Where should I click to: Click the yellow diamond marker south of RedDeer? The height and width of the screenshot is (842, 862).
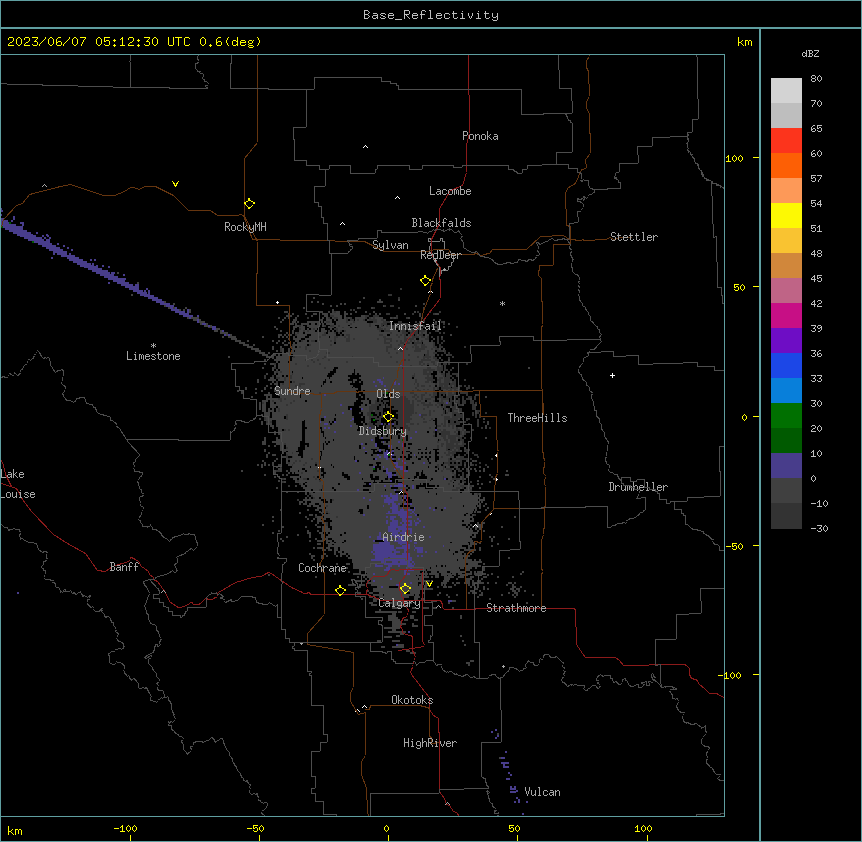(425, 281)
